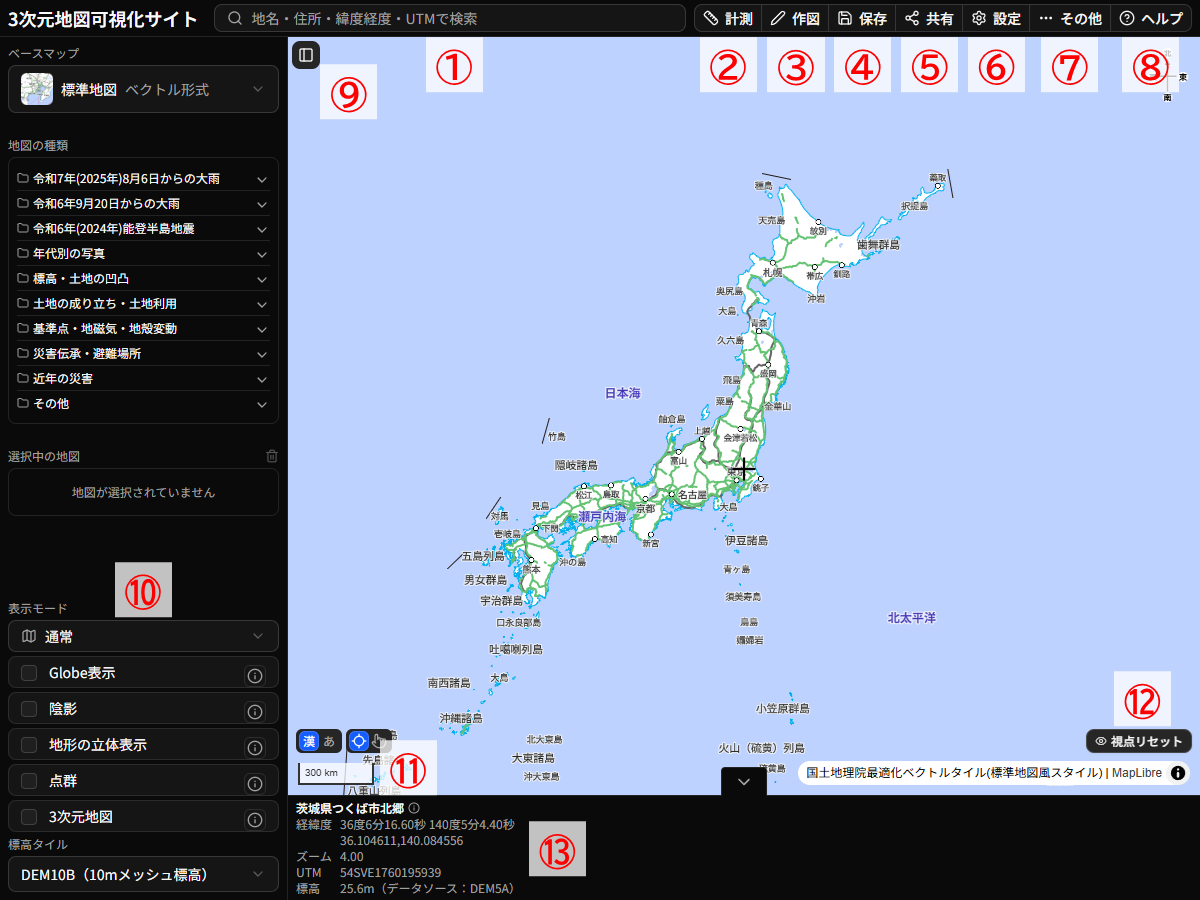Open the info icon for 3次元地図
The image size is (1200, 900).
(x=255, y=820)
